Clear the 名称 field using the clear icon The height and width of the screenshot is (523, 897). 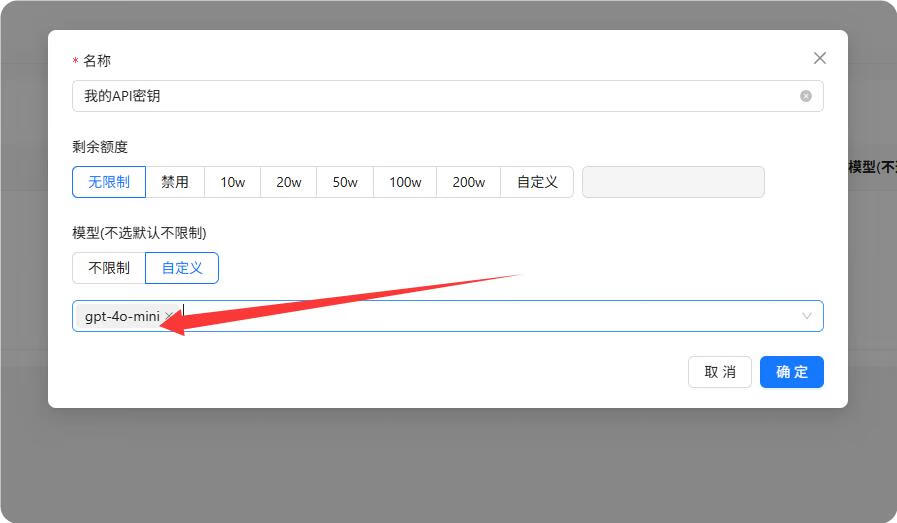[806, 96]
